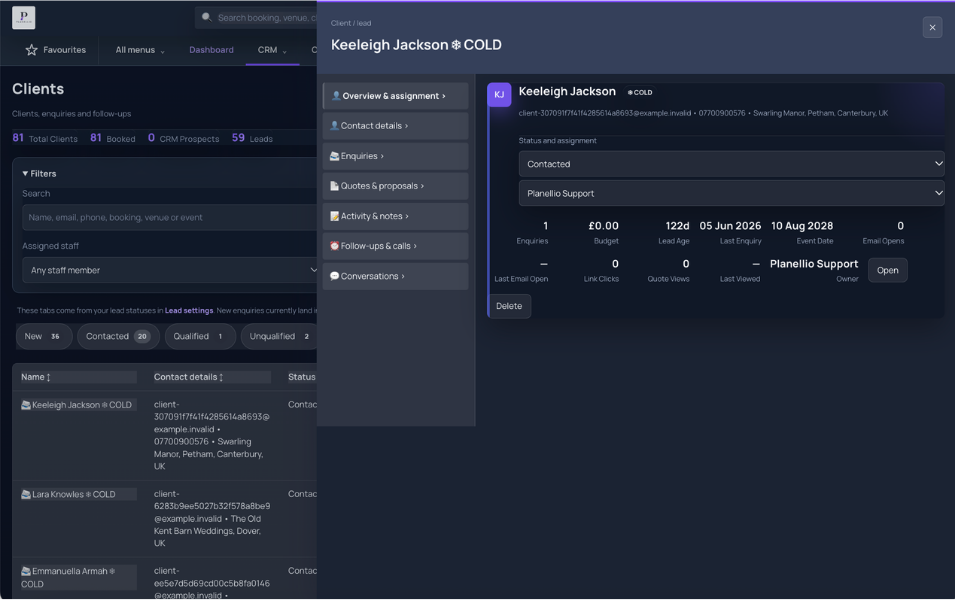This screenshot has height=600, width=955.
Task: Click the client search input field
Action: (x=169, y=217)
